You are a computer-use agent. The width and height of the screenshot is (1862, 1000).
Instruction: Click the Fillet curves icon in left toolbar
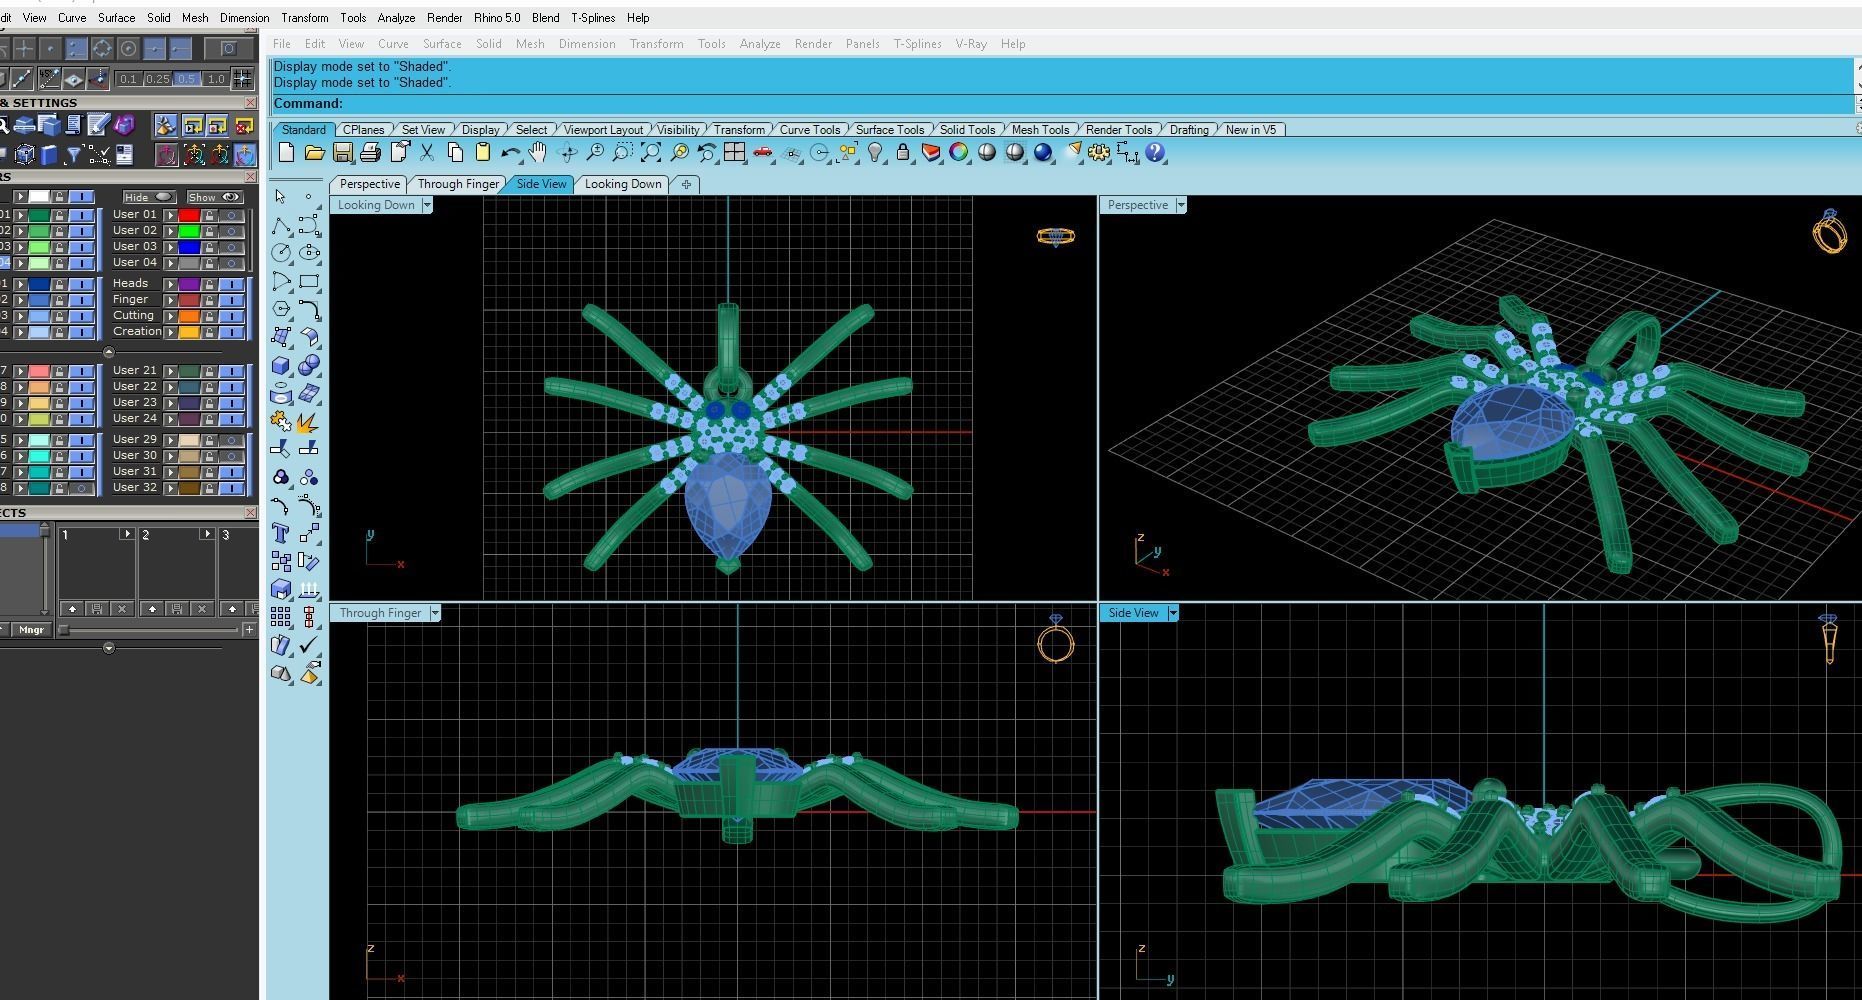coord(309,309)
